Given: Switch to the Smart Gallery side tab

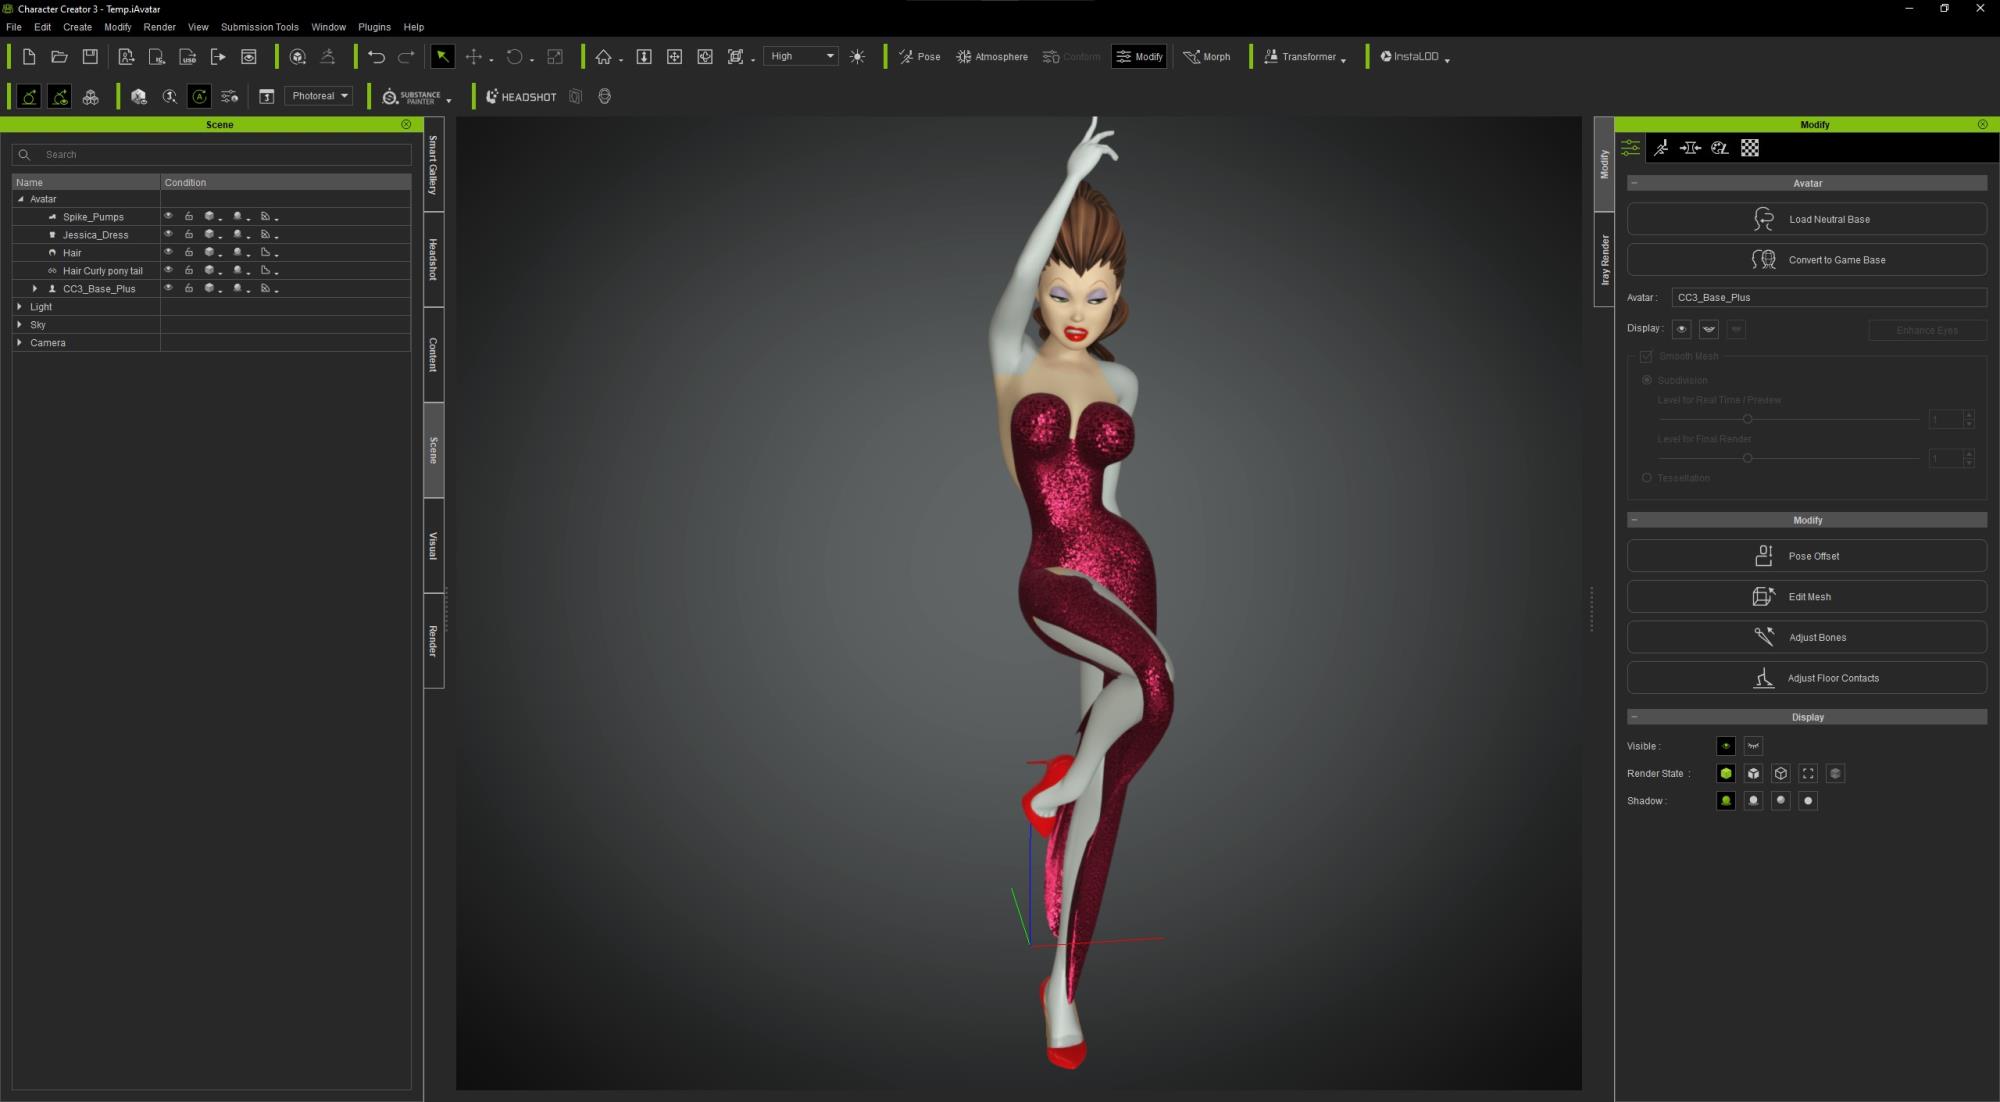Looking at the screenshot, I should [433, 164].
